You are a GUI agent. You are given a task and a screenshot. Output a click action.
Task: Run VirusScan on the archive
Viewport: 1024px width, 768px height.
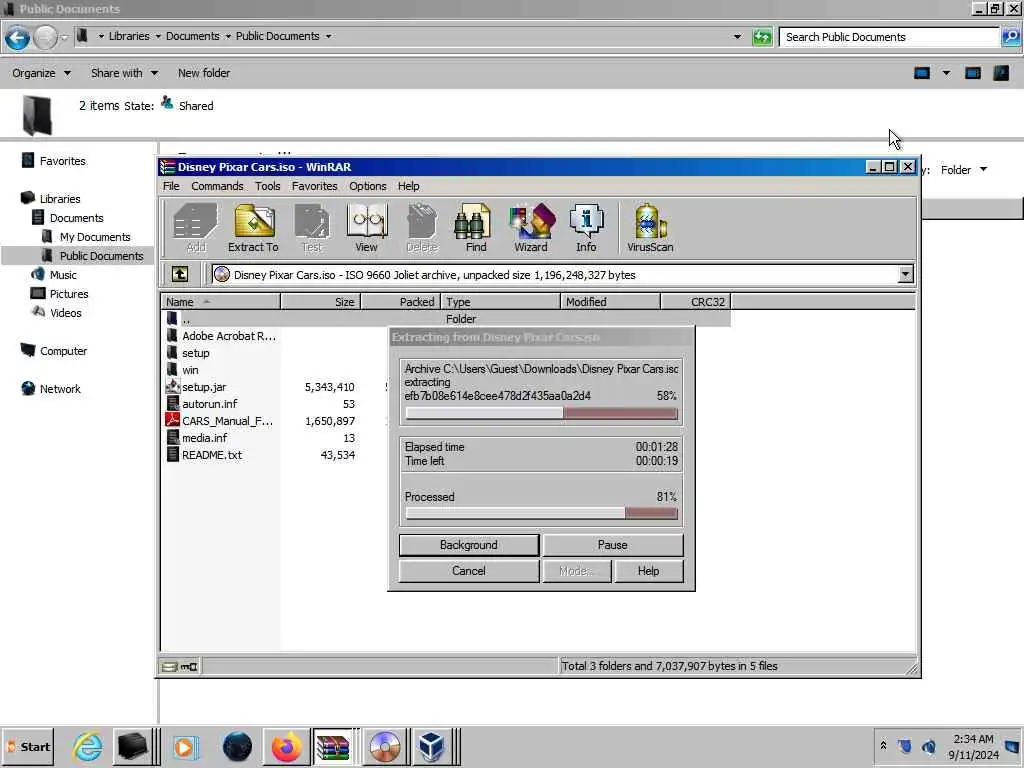coord(650,228)
